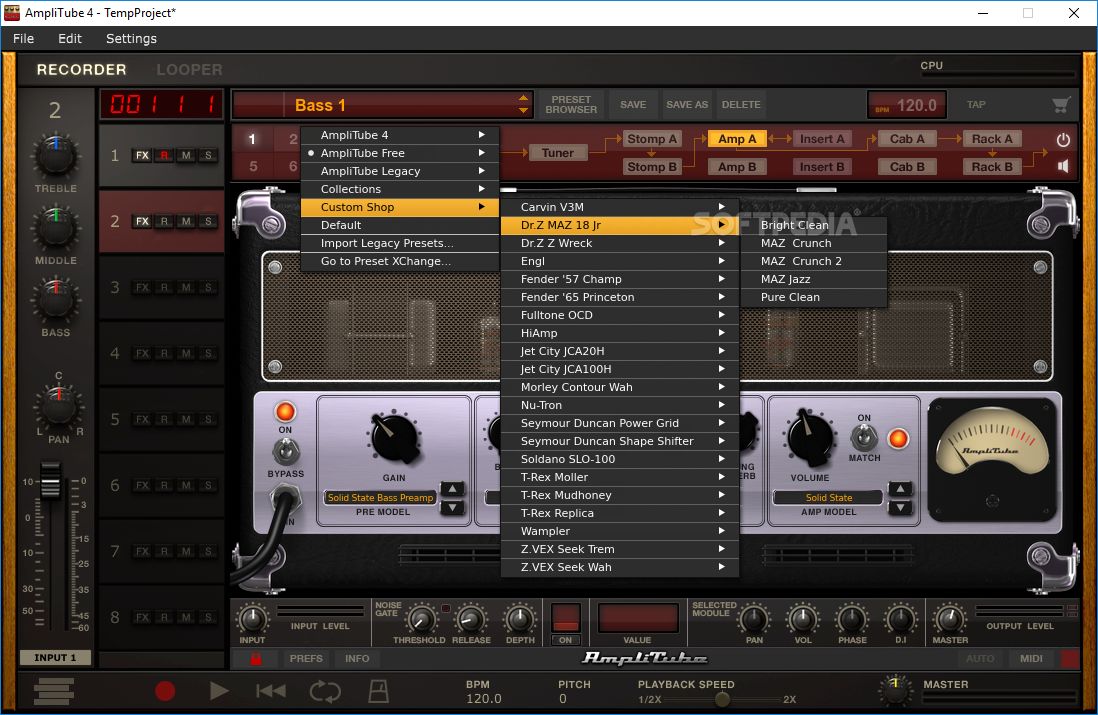The height and width of the screenshot is (715, 1098).
Task: Open the Settings menu
Action: coord(131,39)
